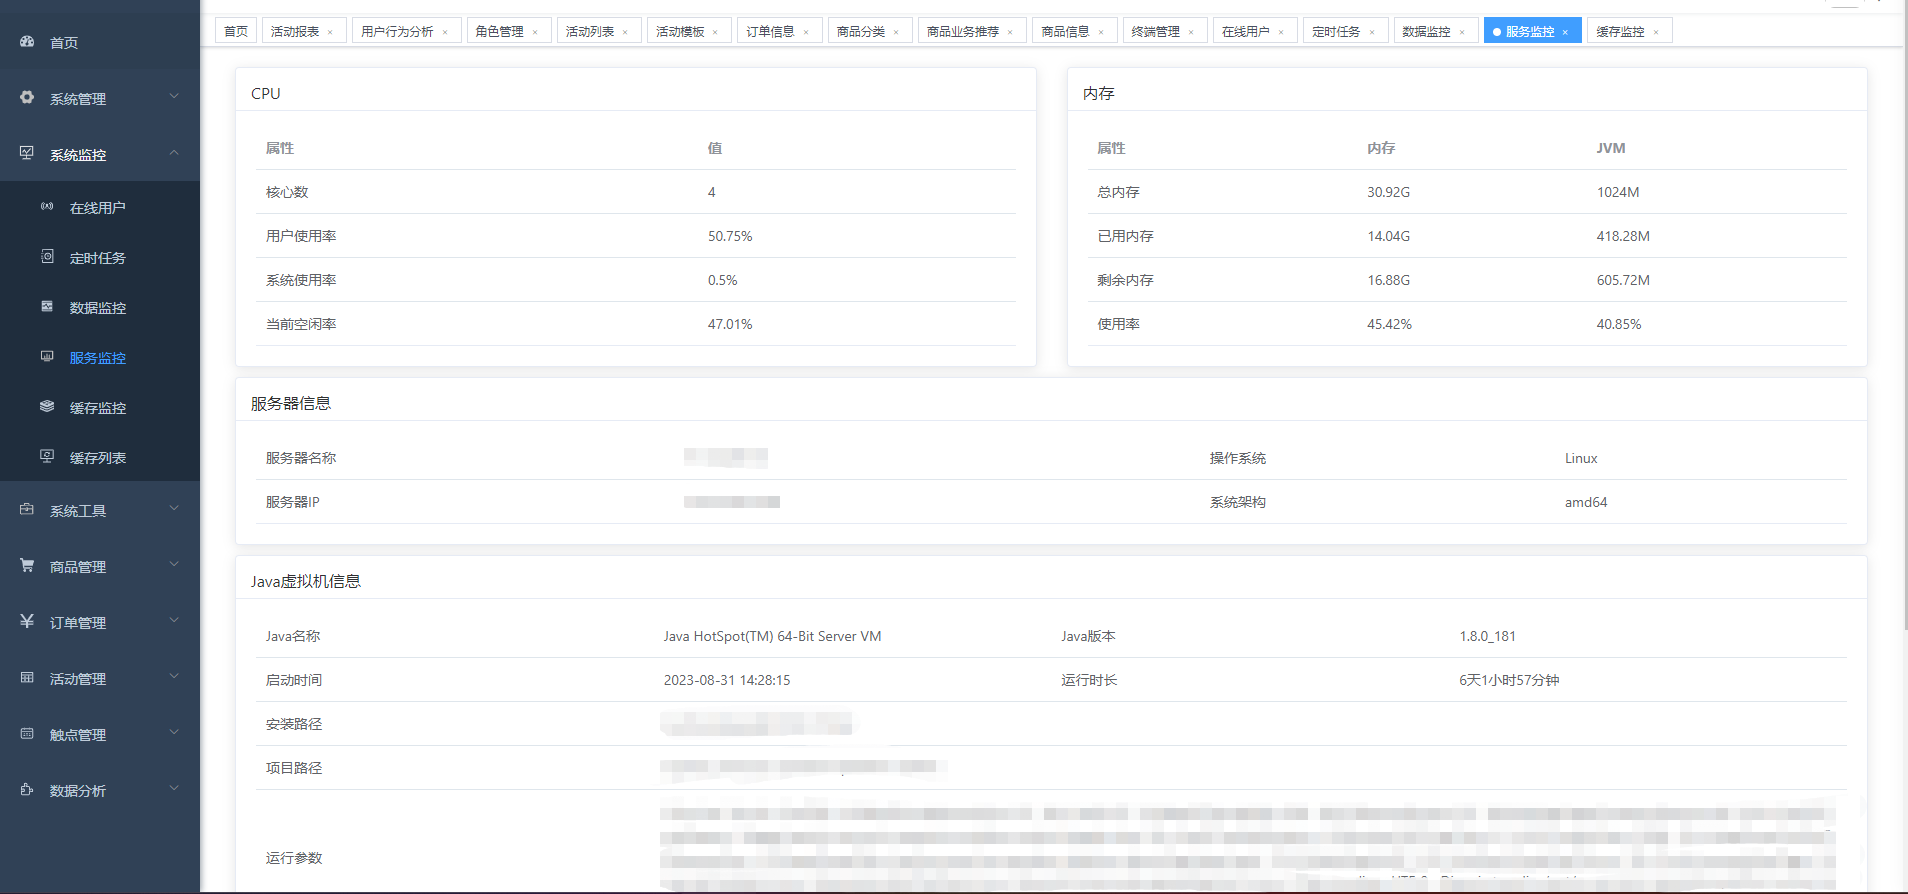
Task: Close the 商品业务推荐 tab
Action: pyautogui.click(x=1010, y=32)
